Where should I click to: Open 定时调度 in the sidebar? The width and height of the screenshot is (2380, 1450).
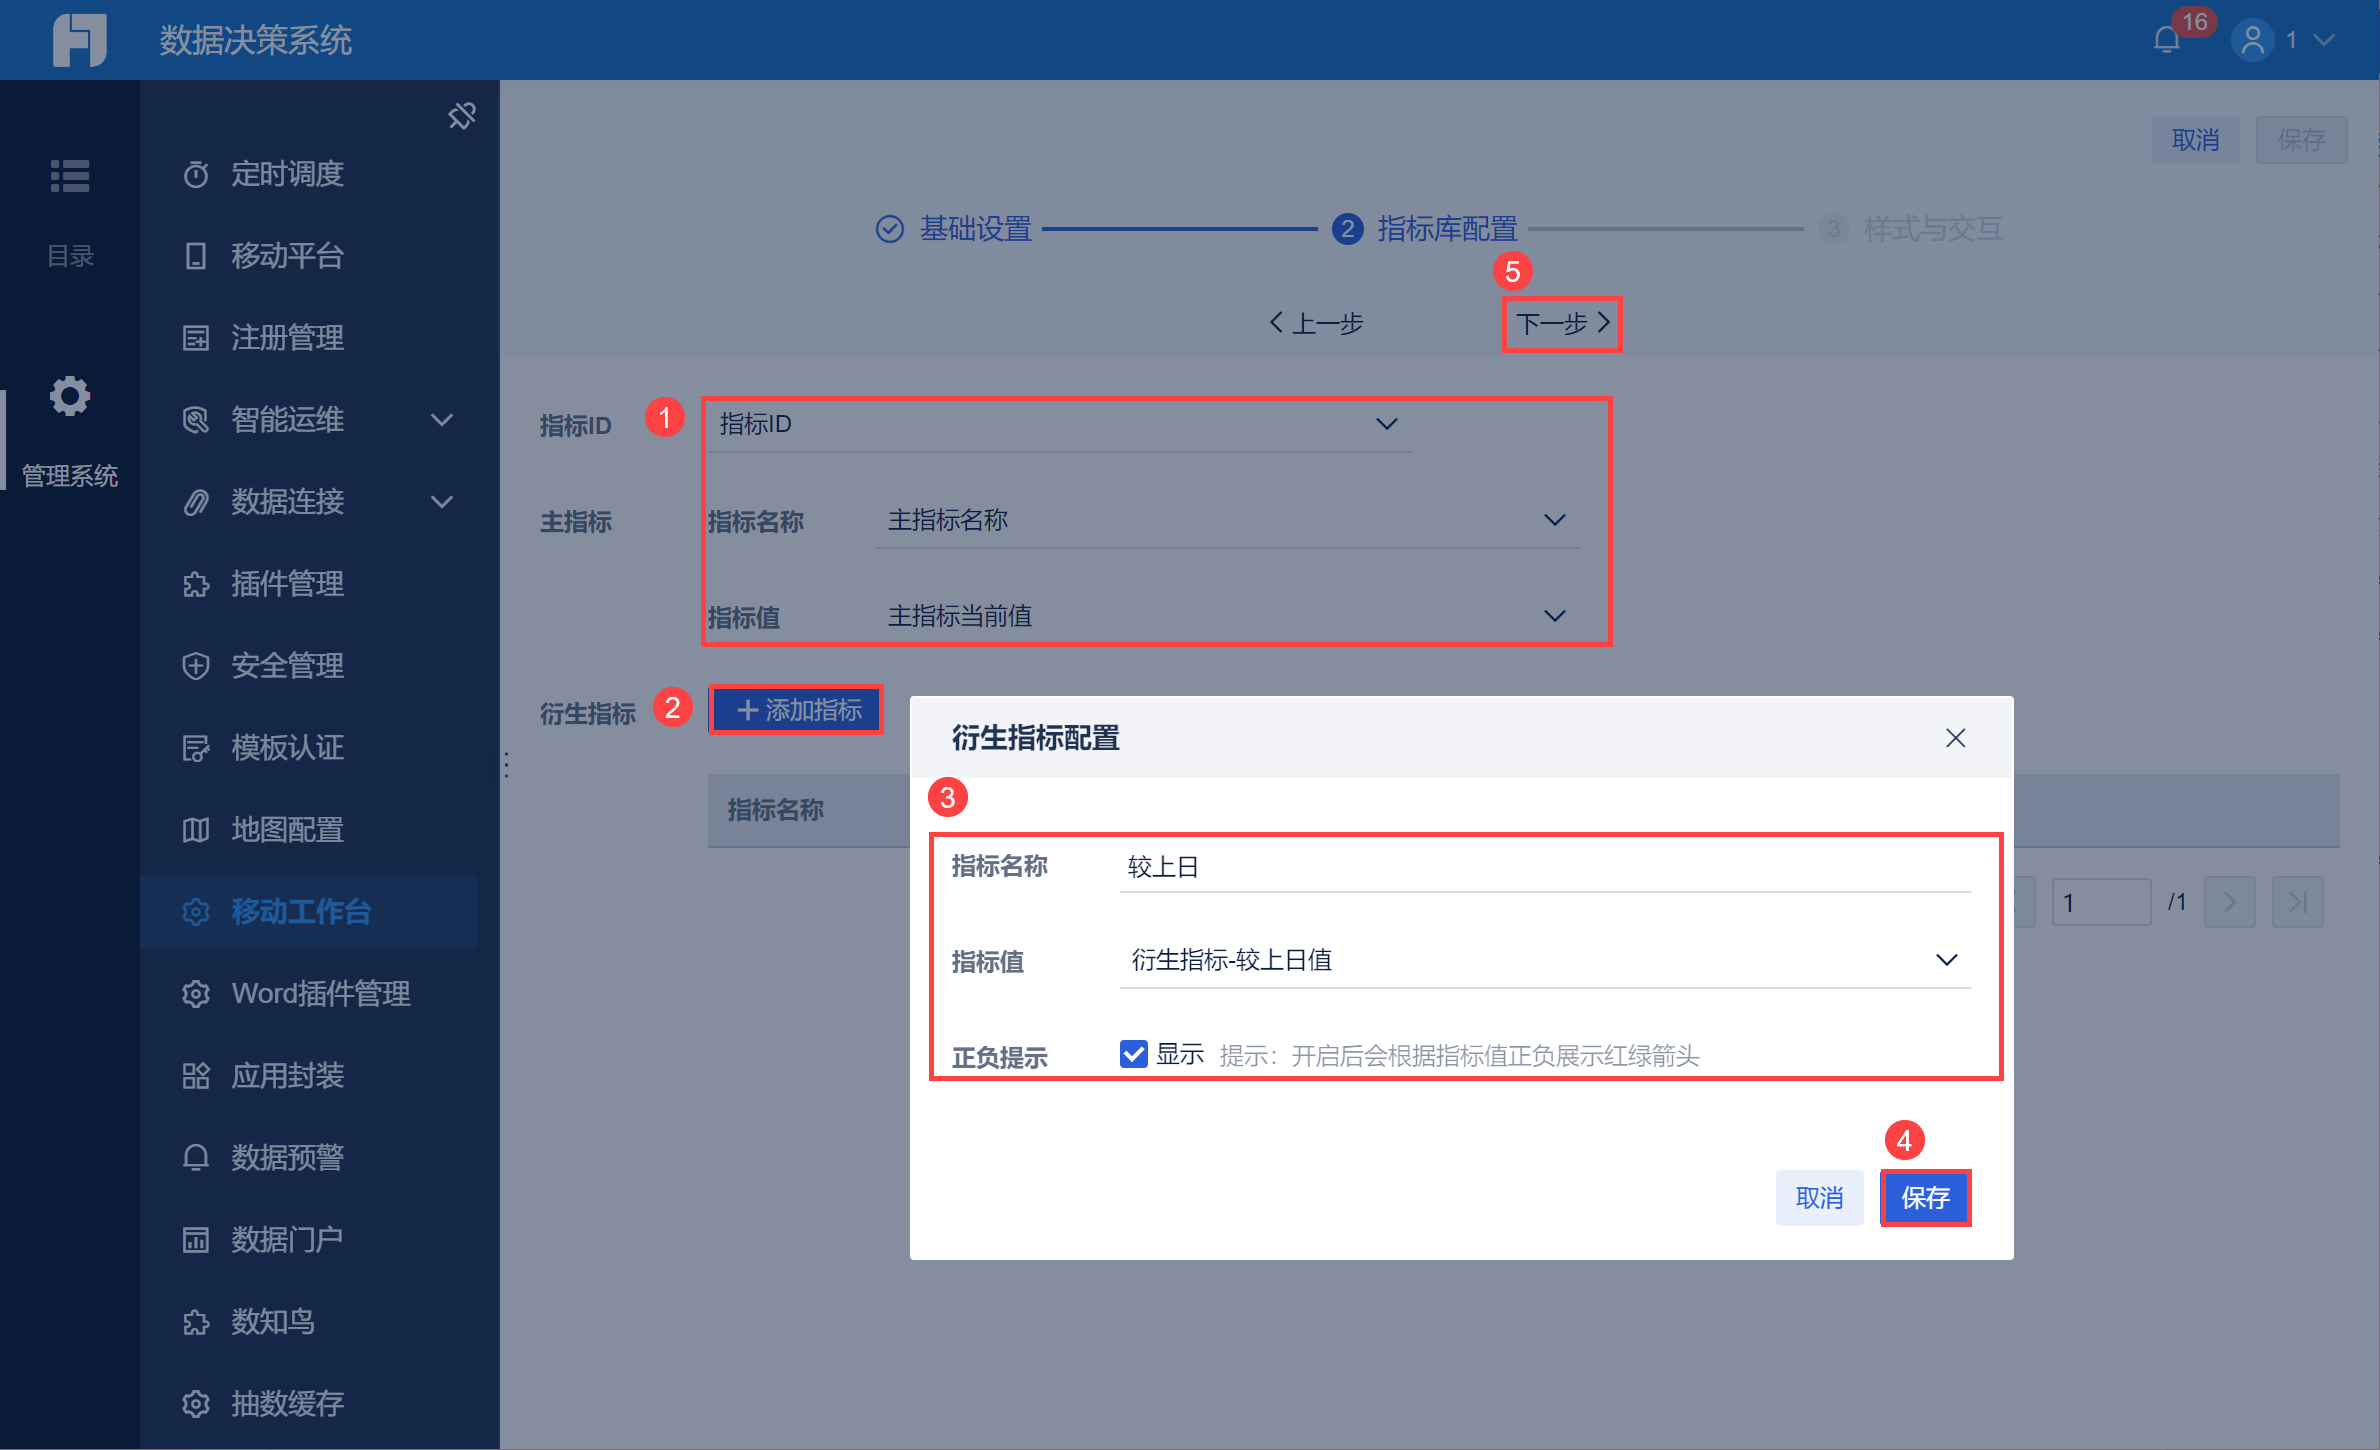point(287,174)
